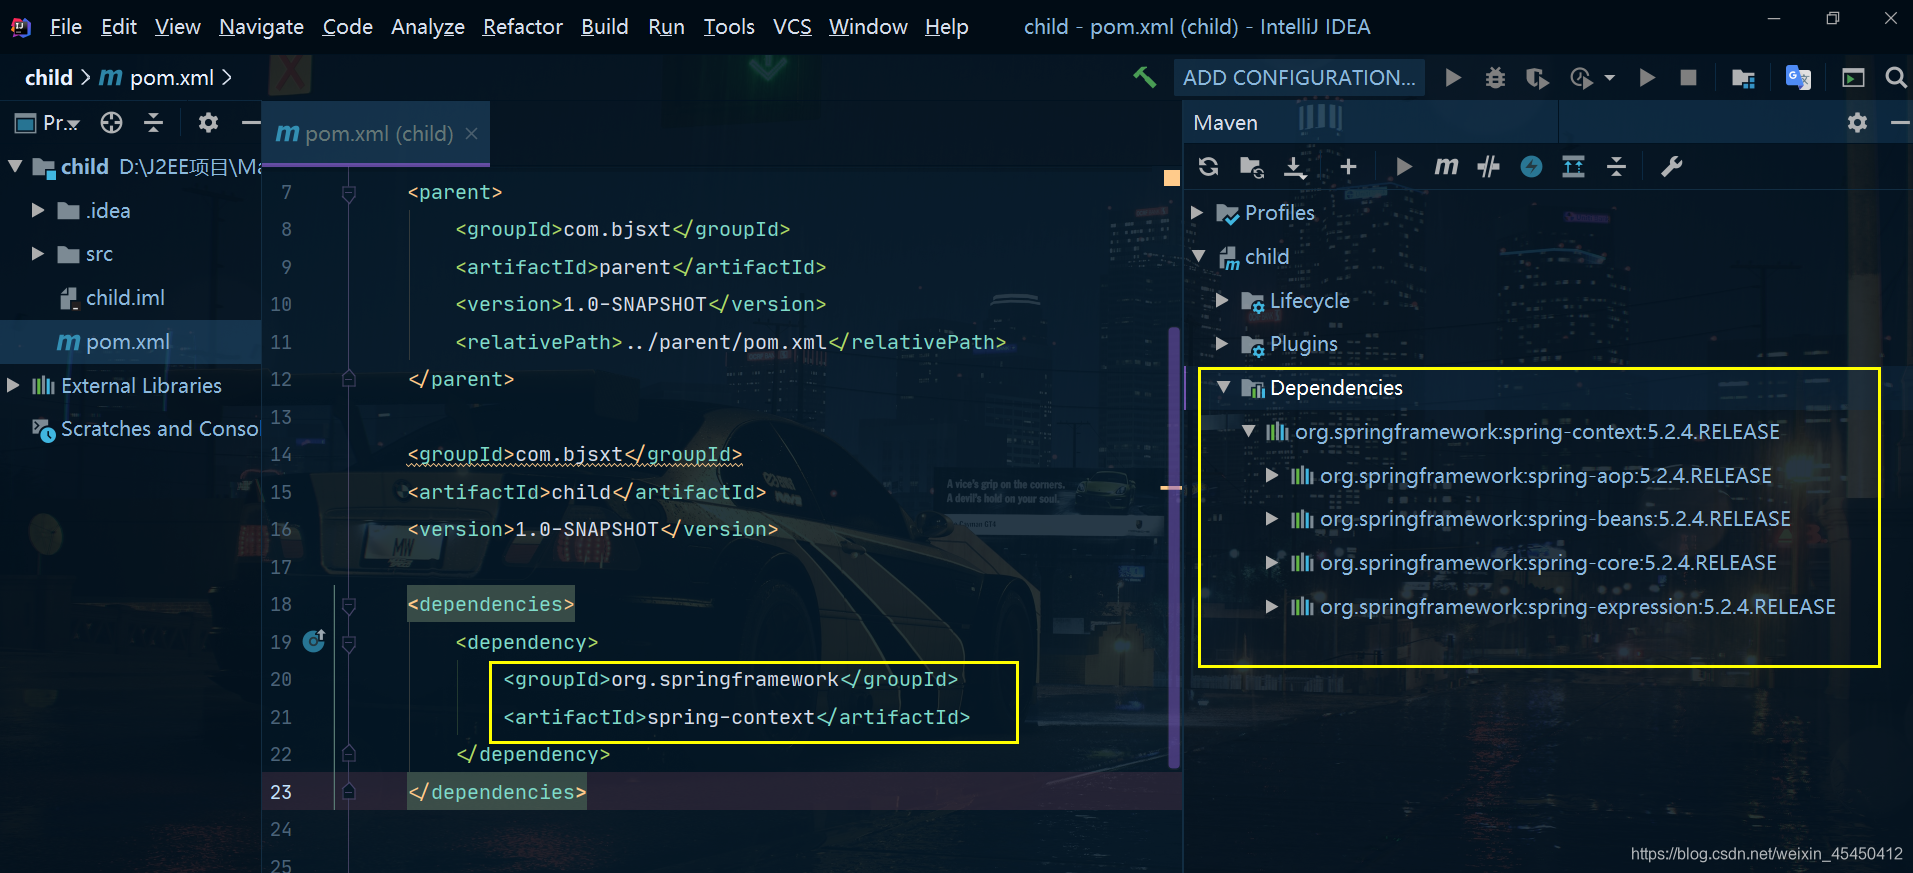Reimport all Maven projects icon
This screenshot has height=873, width=1913.
pyautogui.click(x=1208, y=166)
